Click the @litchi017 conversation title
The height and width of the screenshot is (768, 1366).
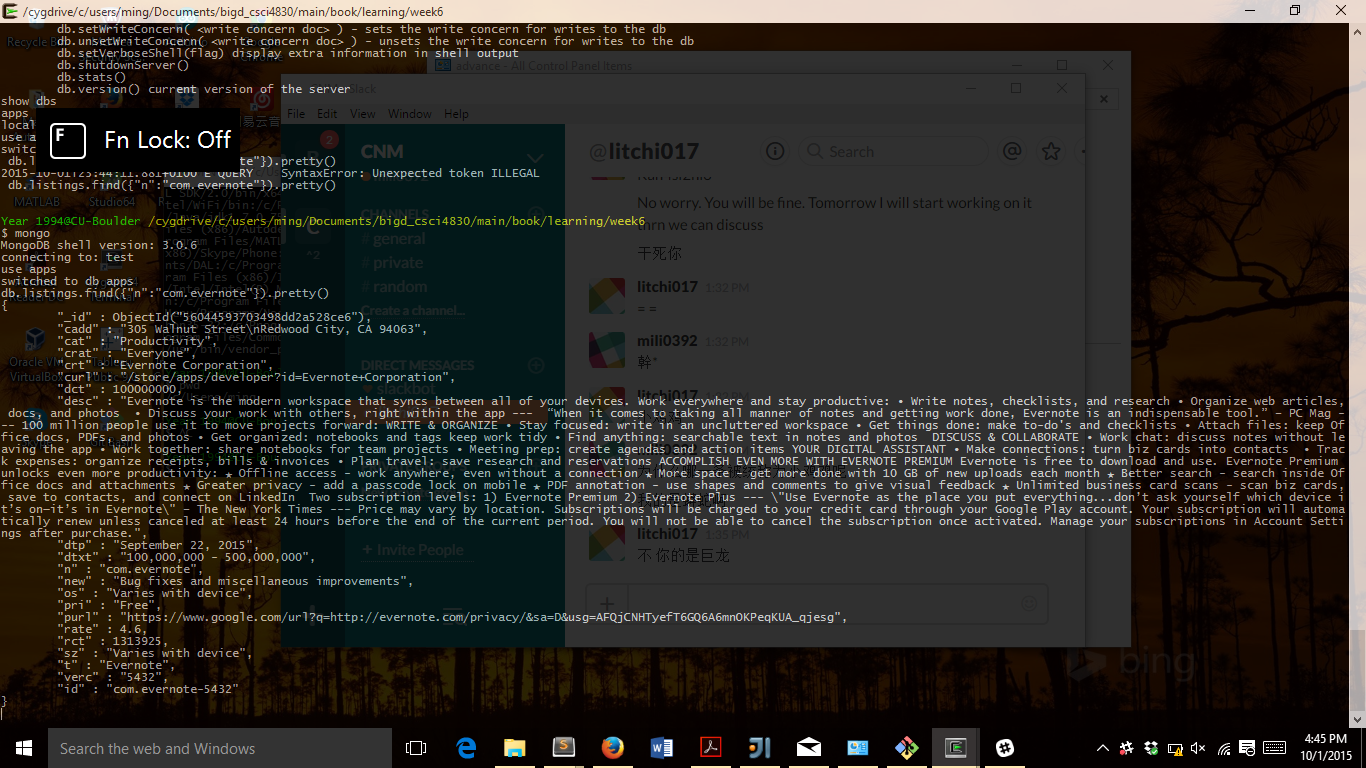click(x=643, y=151)
